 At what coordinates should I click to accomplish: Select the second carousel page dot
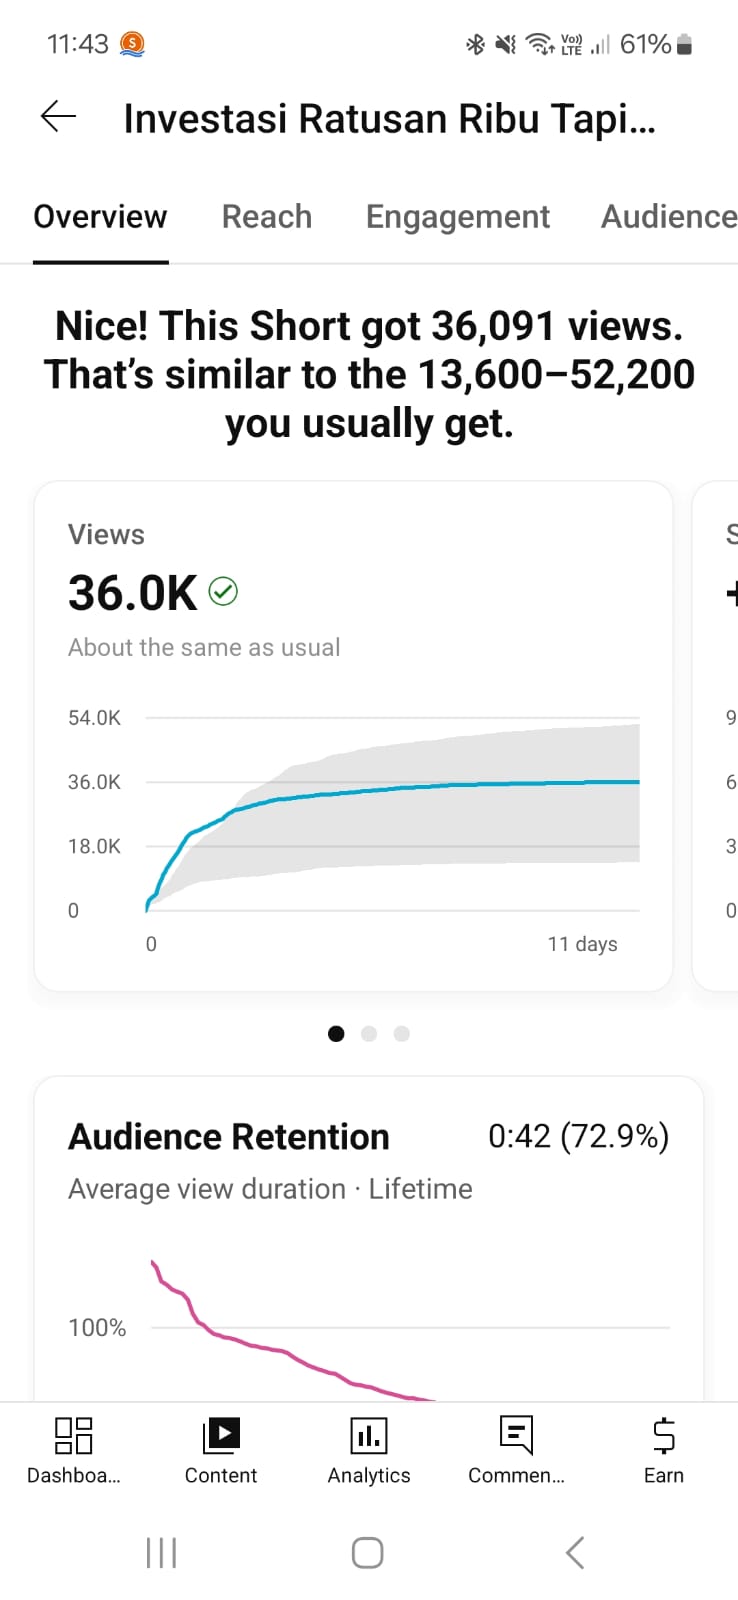[x=369, y=1034]
